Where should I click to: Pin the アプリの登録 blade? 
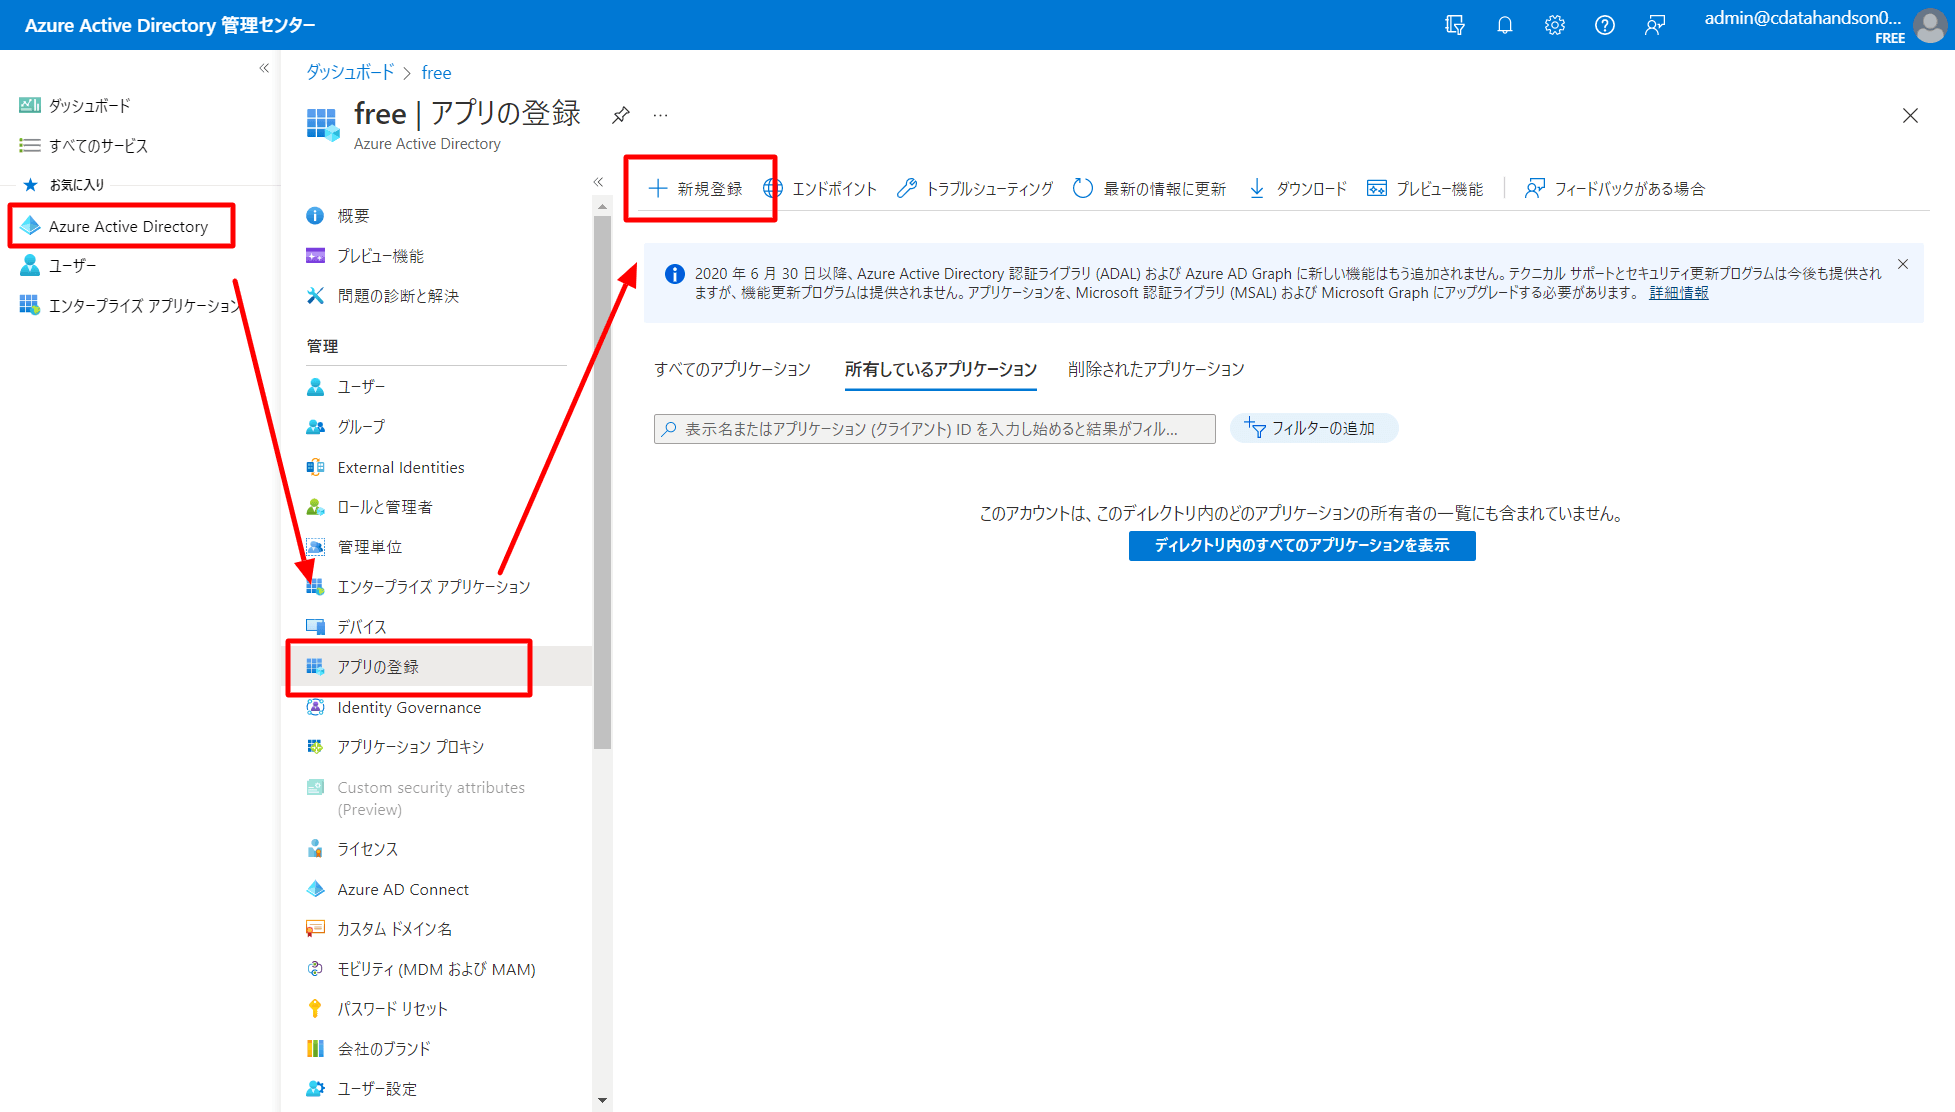point(620,115)
